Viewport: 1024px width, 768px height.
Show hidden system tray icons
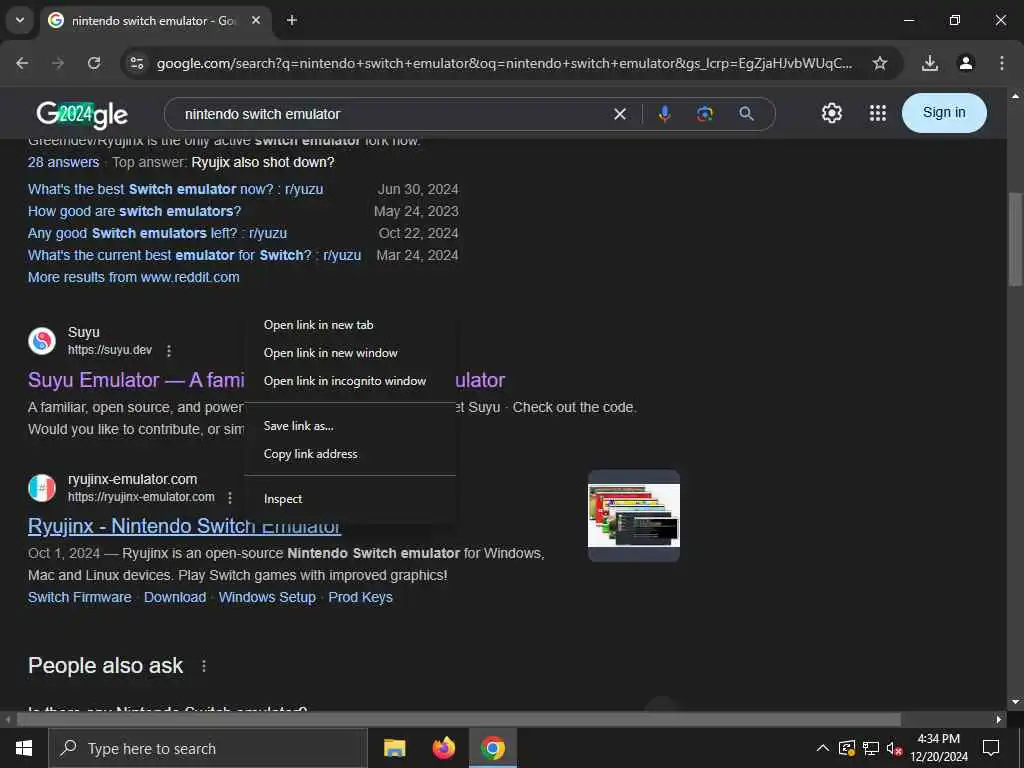[x=823, y=748]
